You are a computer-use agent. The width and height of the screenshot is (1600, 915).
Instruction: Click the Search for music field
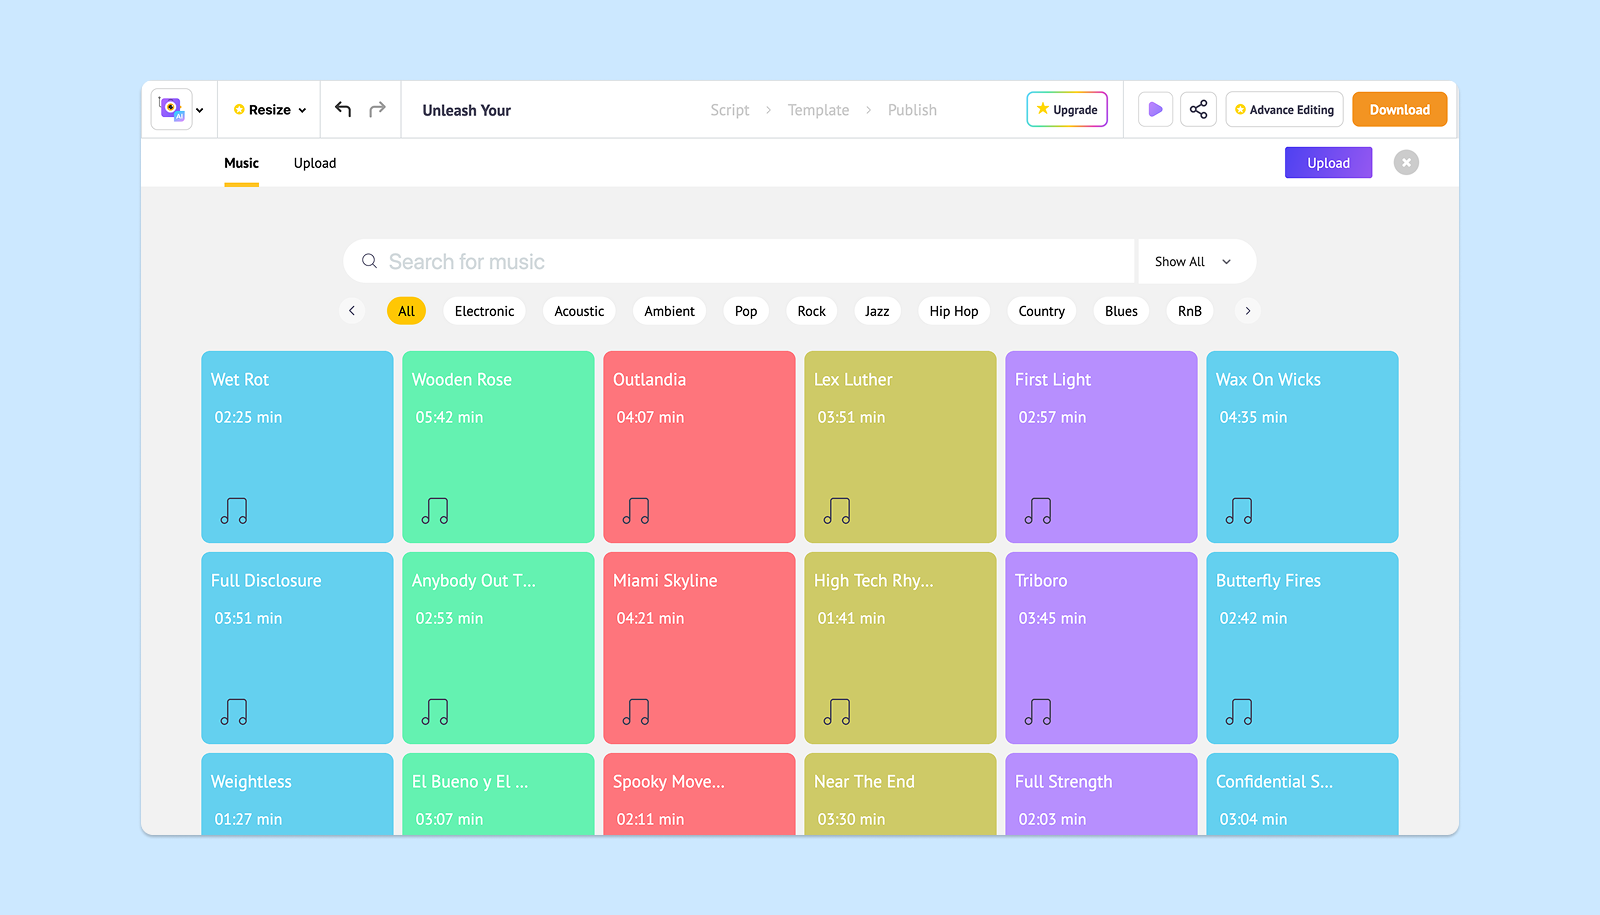(x=740, y=261)
